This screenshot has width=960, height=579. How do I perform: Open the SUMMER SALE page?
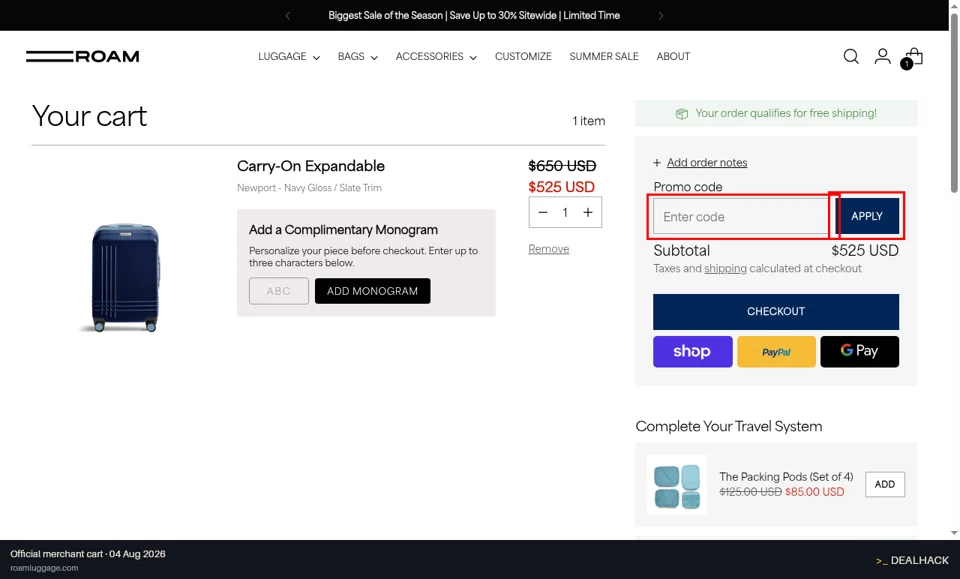pos(604,56)
